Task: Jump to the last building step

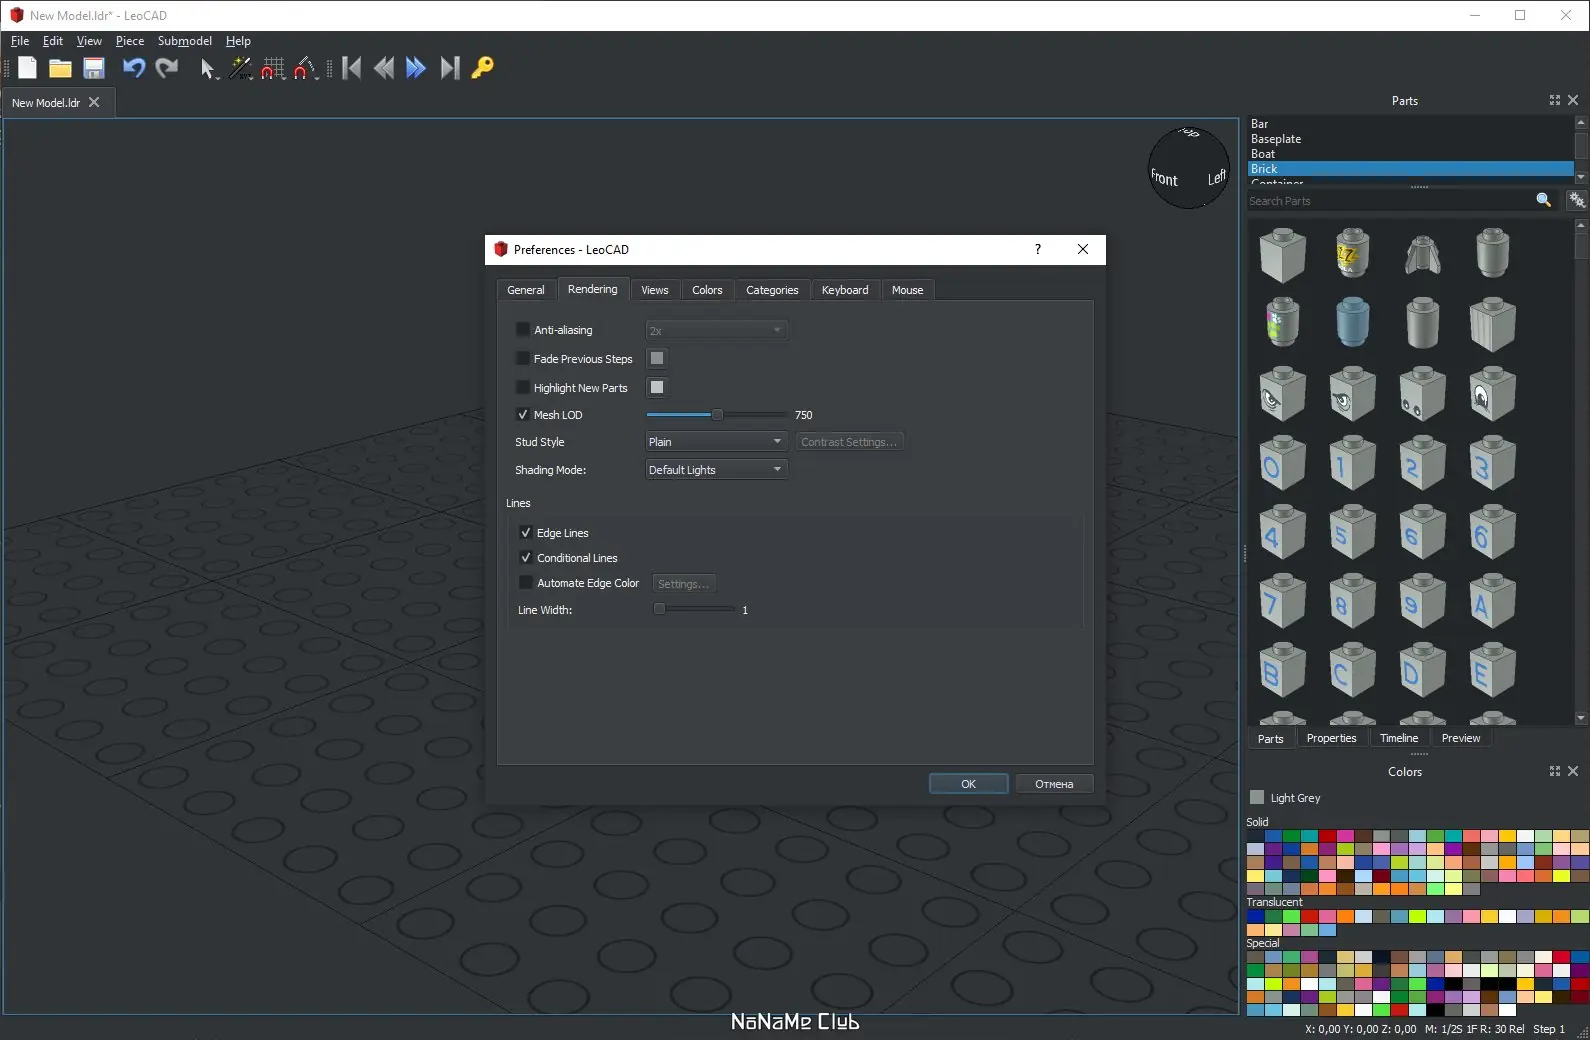Action: coord(450,68)
